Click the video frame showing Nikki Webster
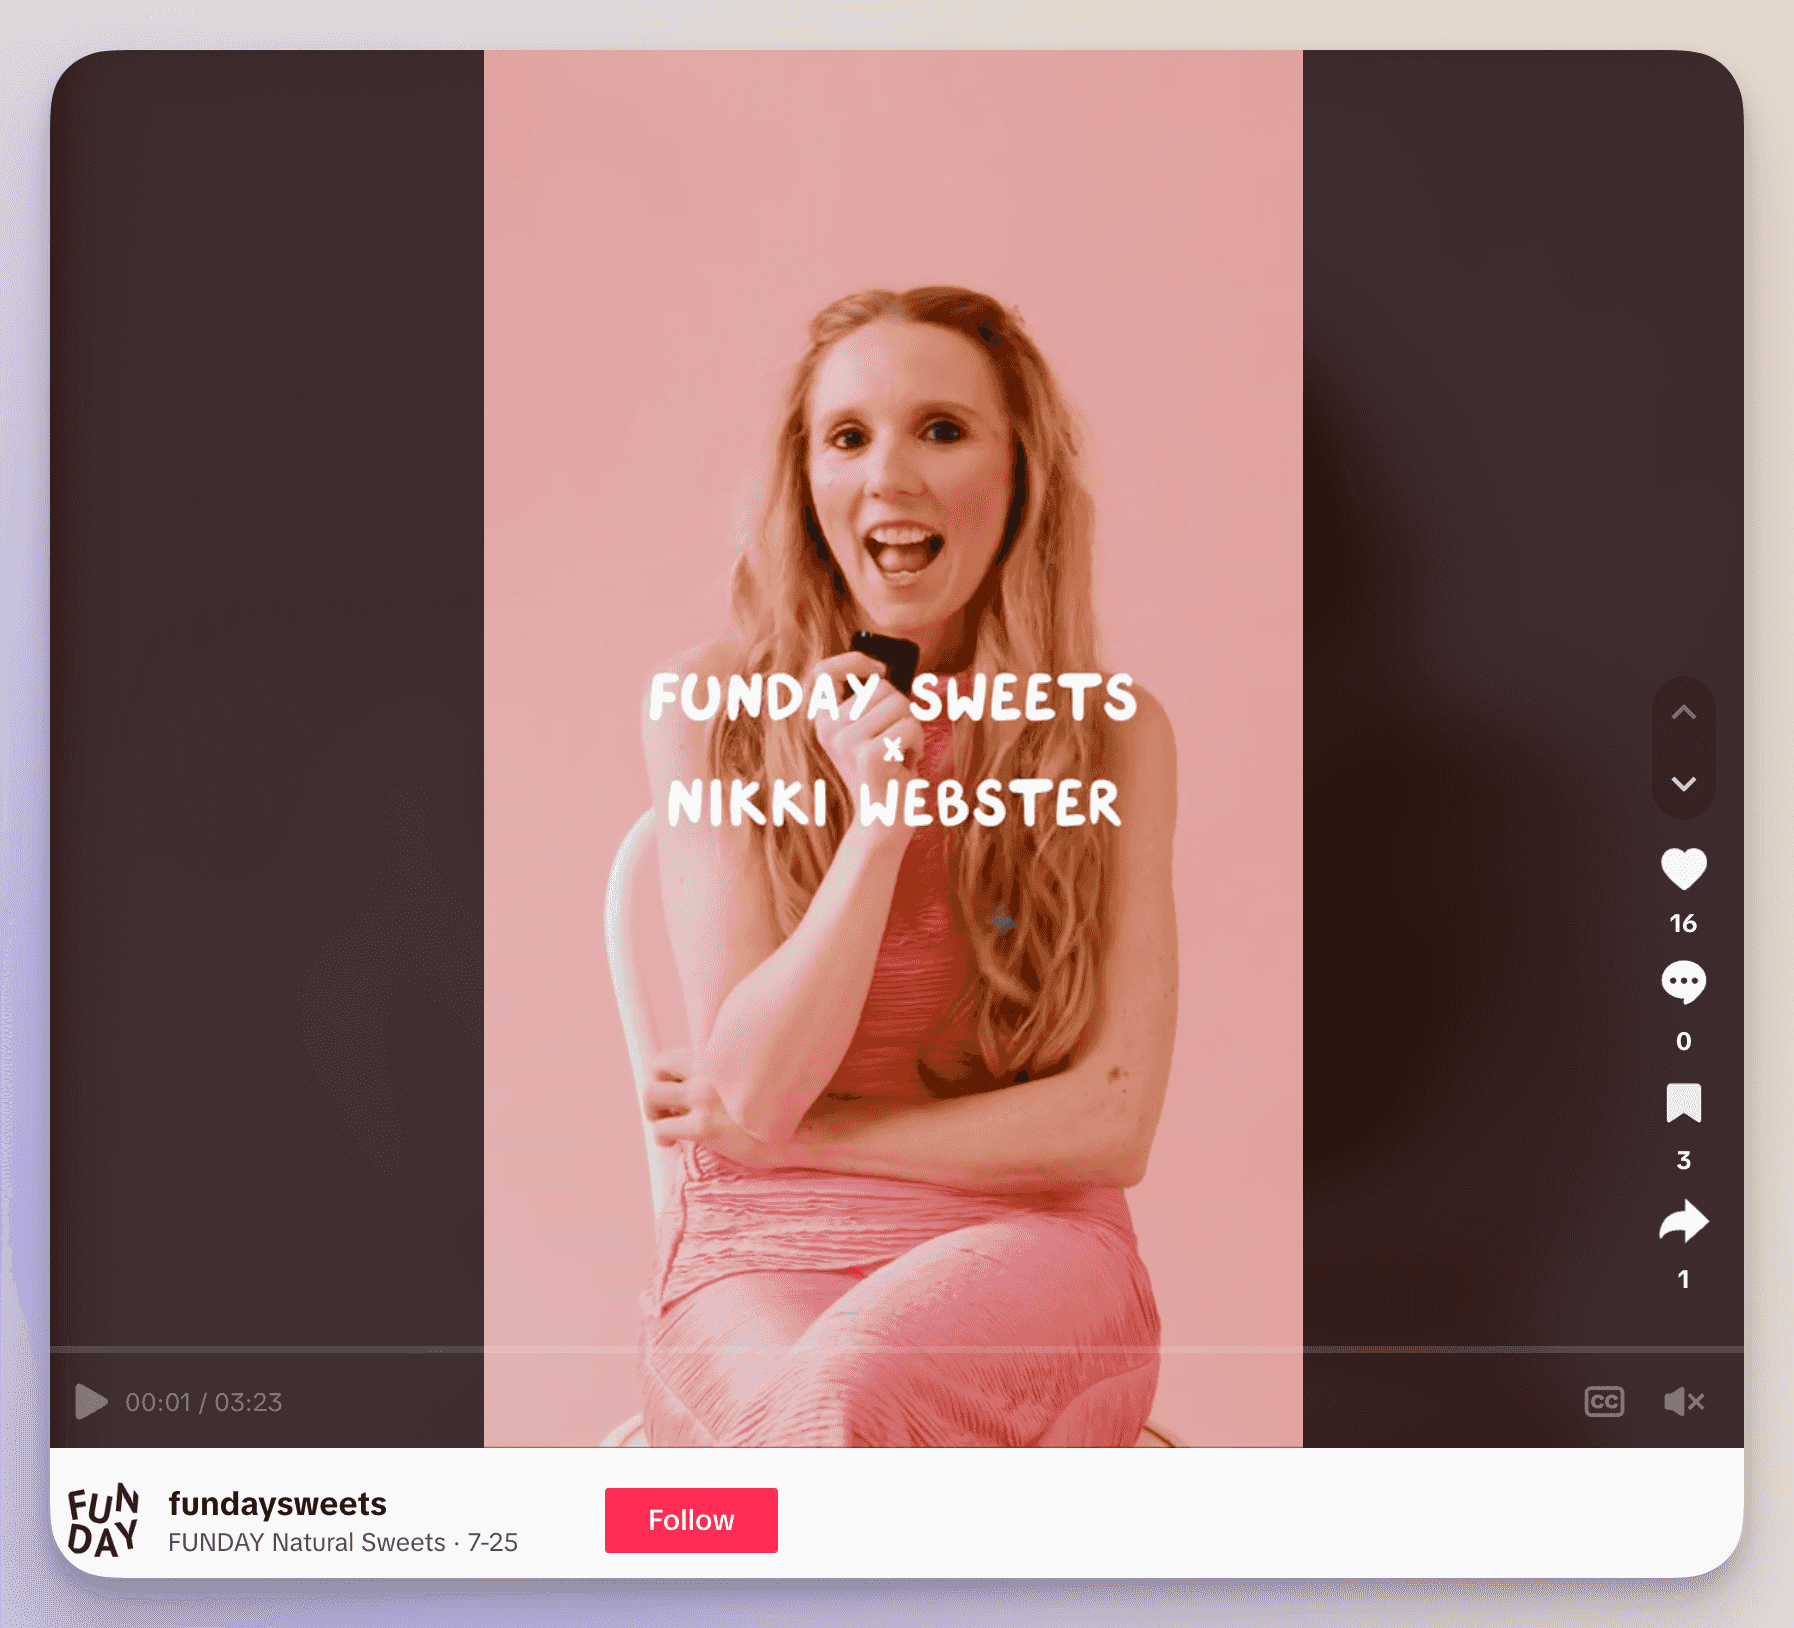 click(893, 748)
